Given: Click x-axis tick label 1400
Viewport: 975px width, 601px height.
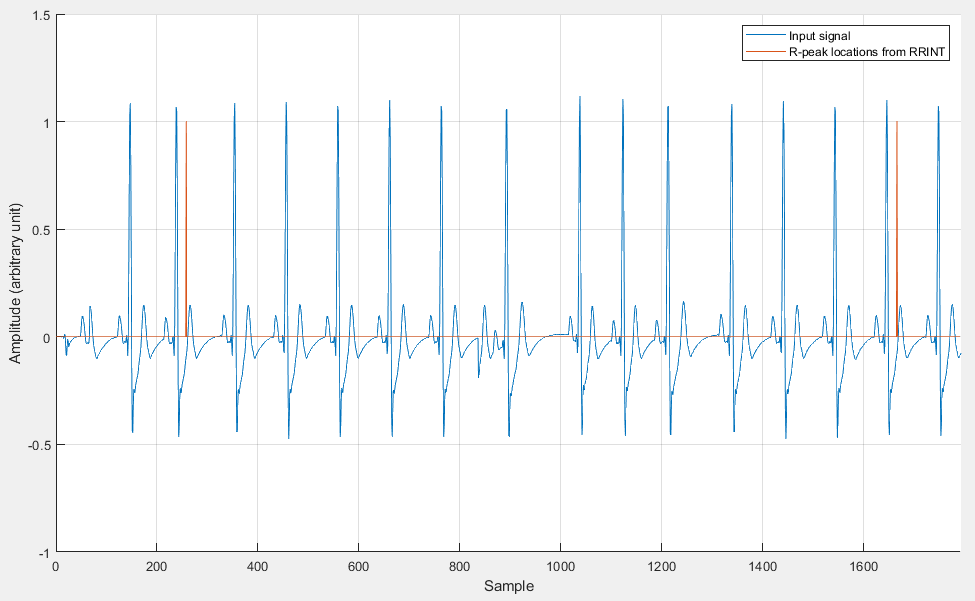Looking at the screenshot, I should click(762, 566).
